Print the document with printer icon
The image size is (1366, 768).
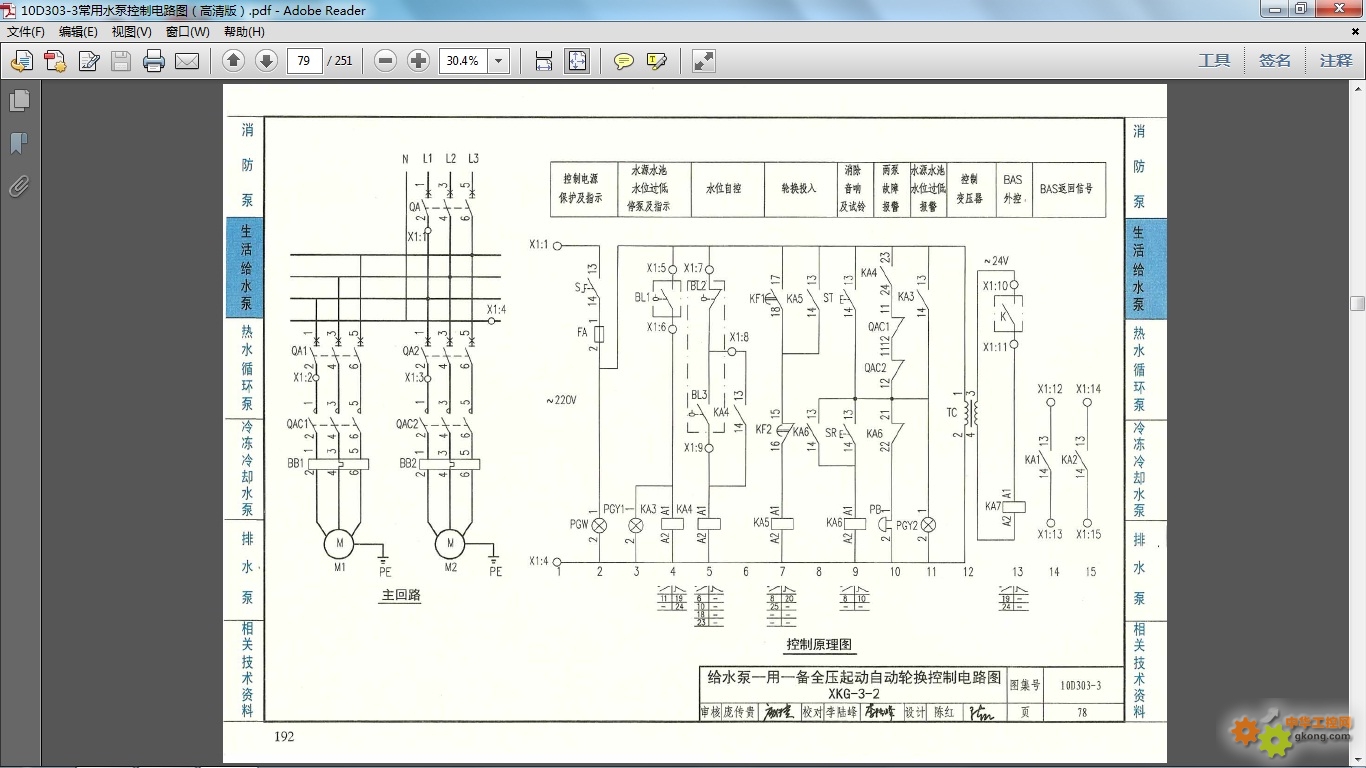[154, 61]
